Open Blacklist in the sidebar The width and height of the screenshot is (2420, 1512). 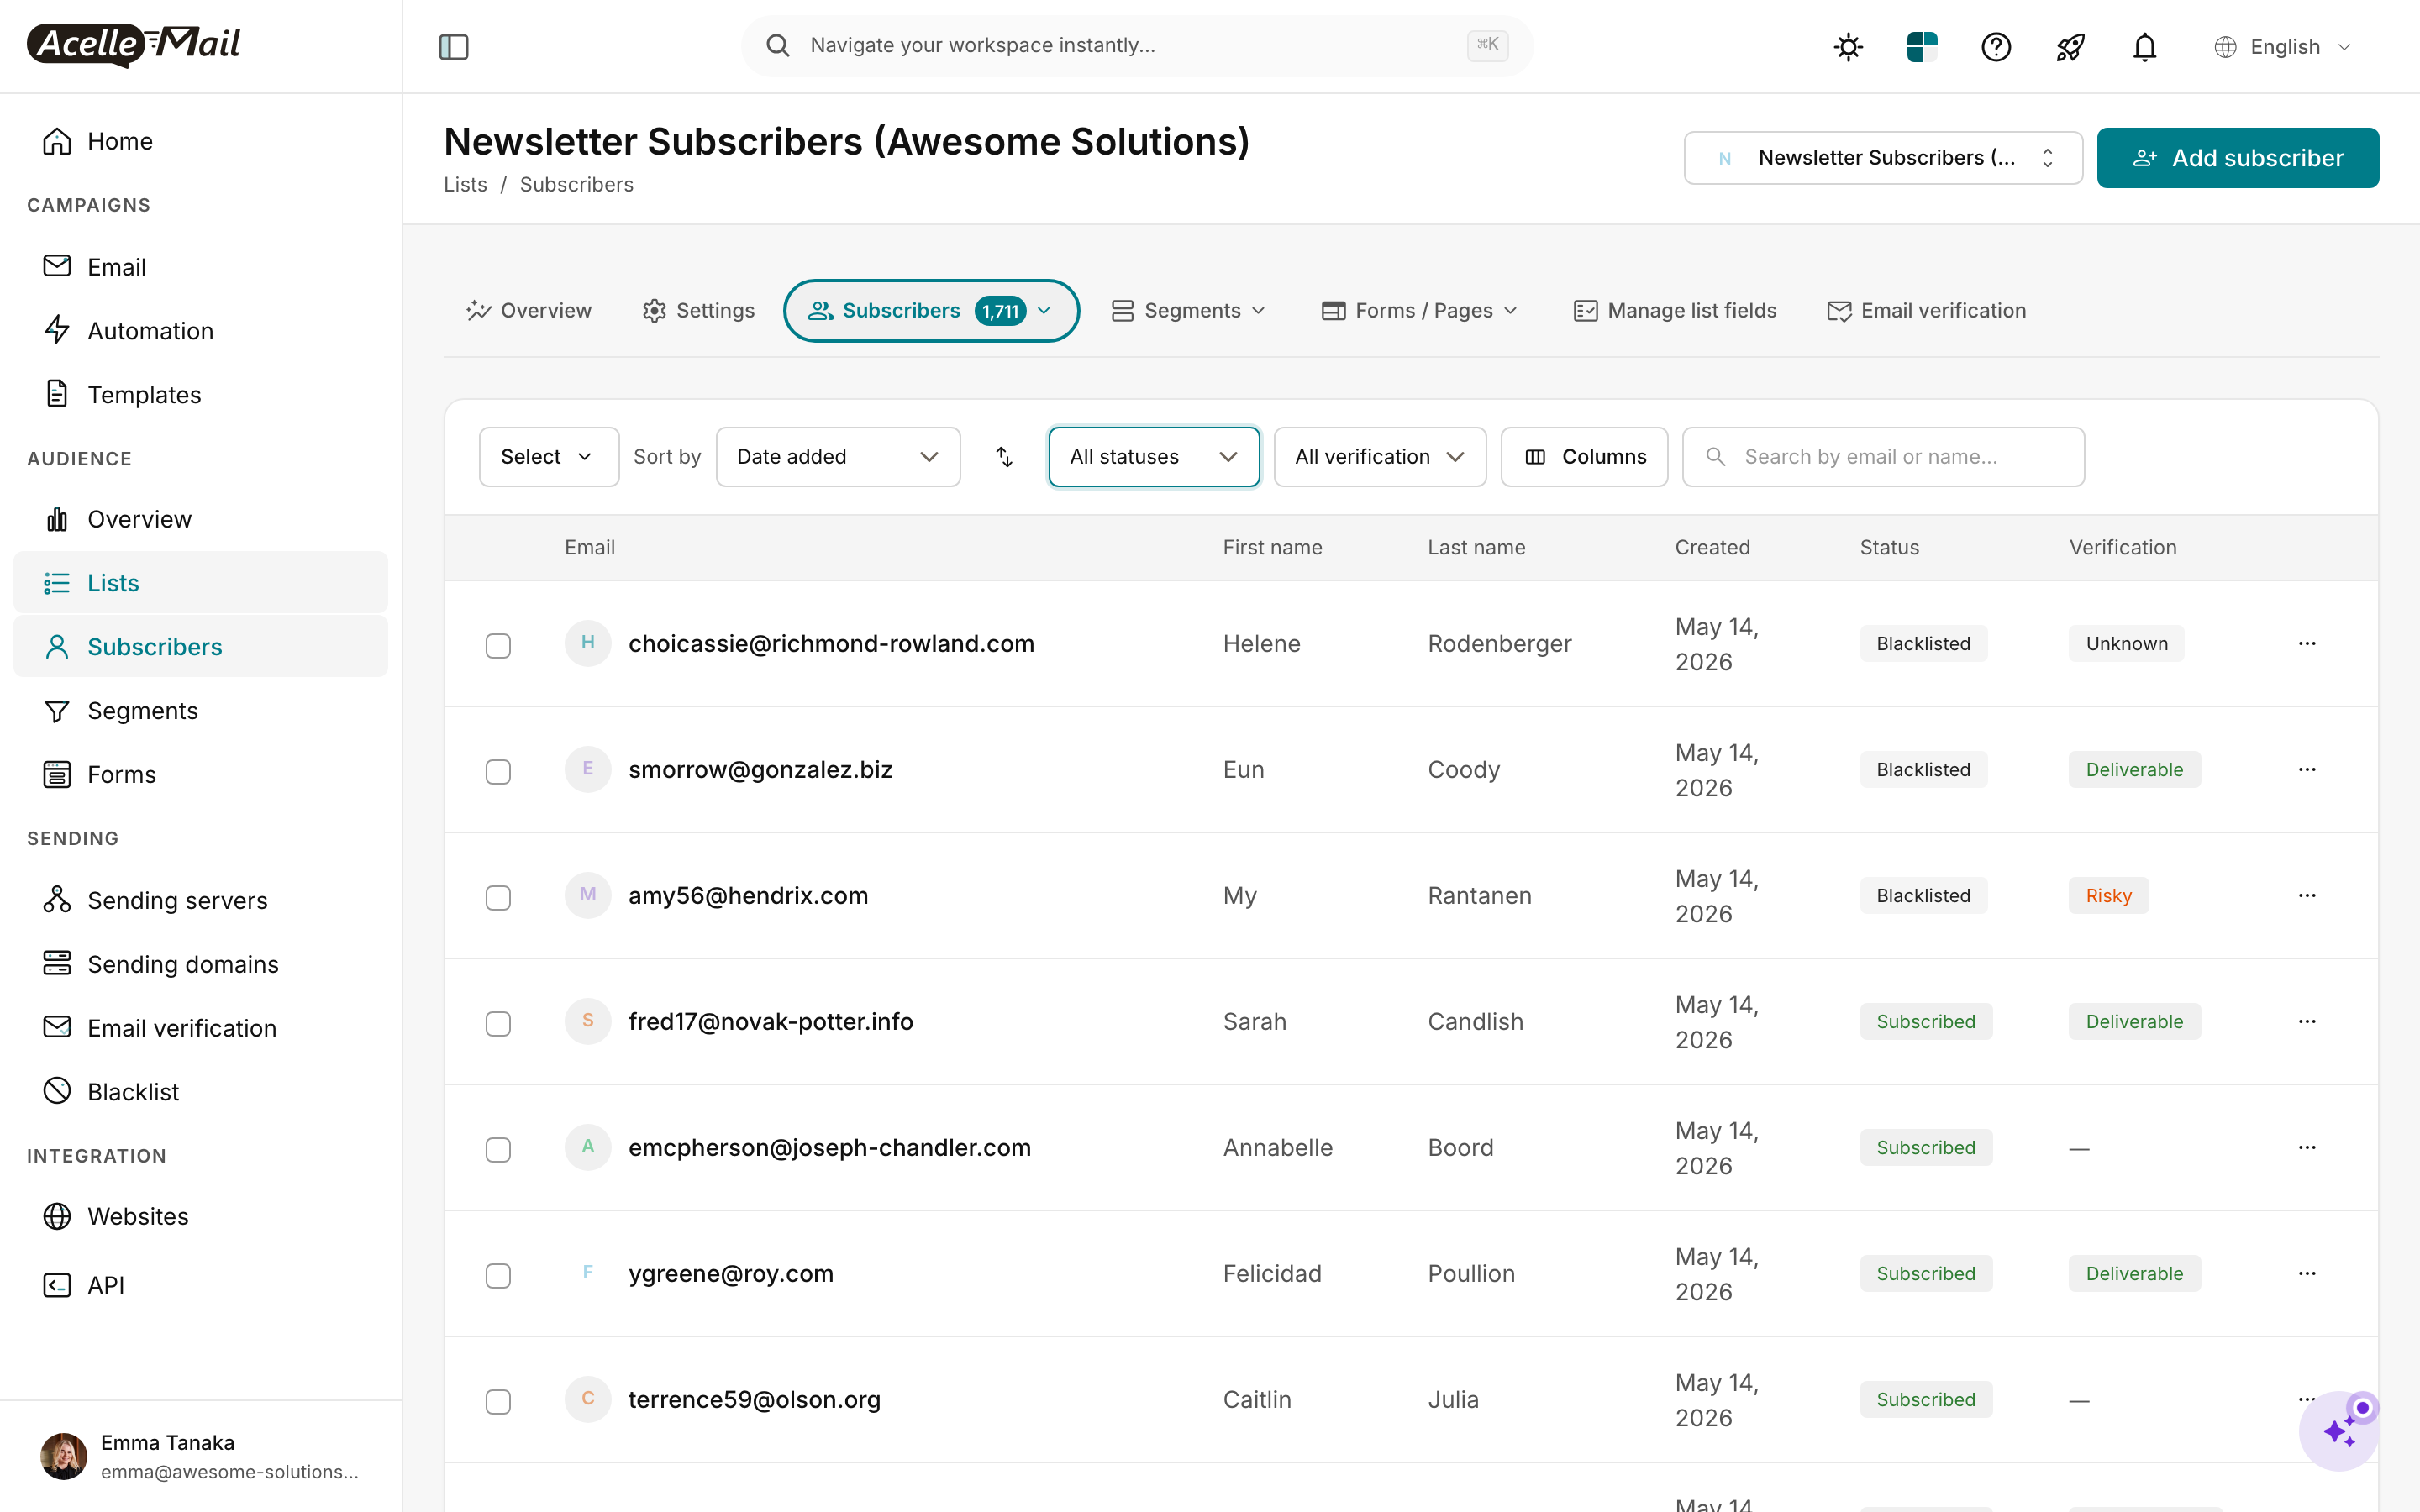tap(200, 1092)
